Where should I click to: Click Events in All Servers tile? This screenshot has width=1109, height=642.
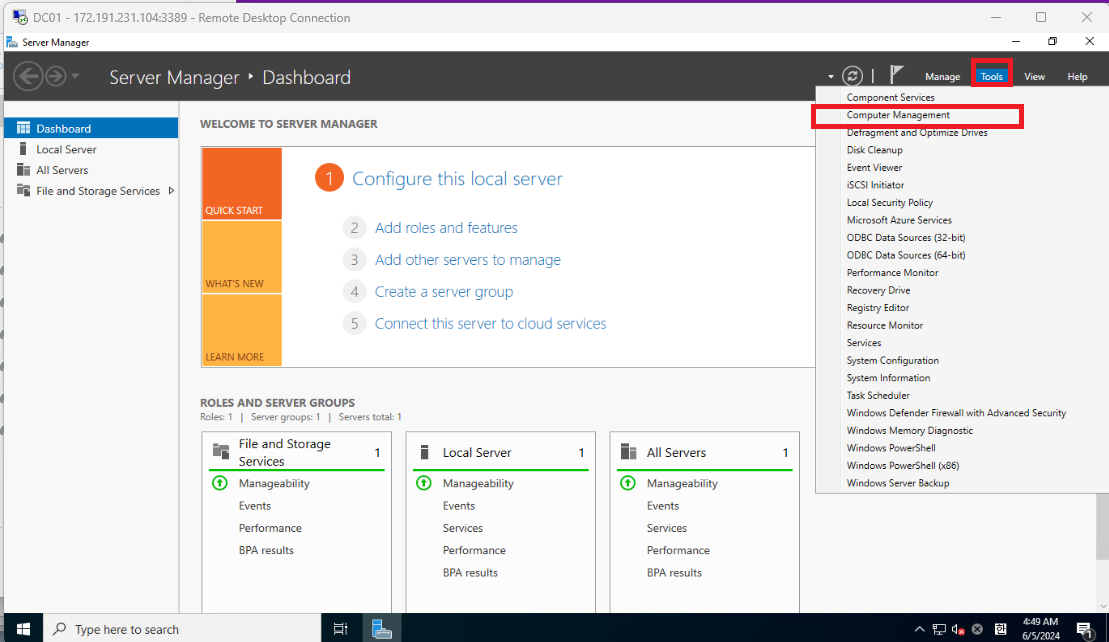click(663, 506)
